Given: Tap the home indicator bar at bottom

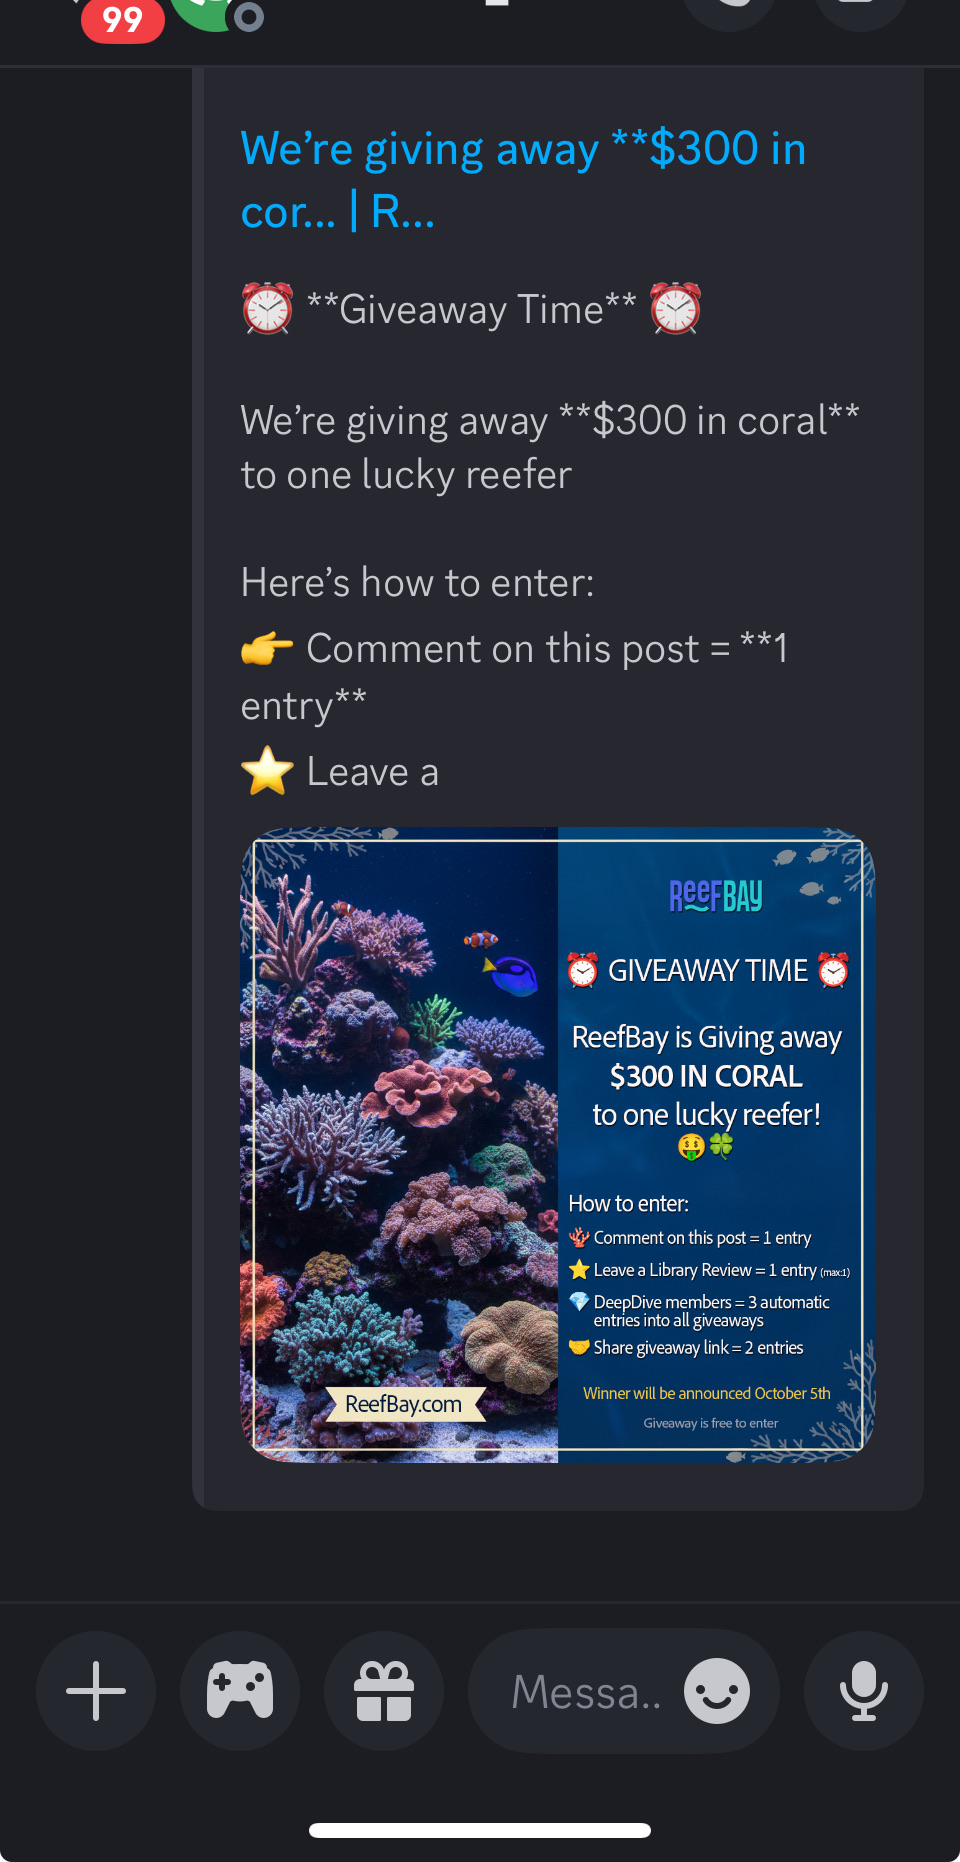Looking at the screenshot, I should coord(480,1830).
